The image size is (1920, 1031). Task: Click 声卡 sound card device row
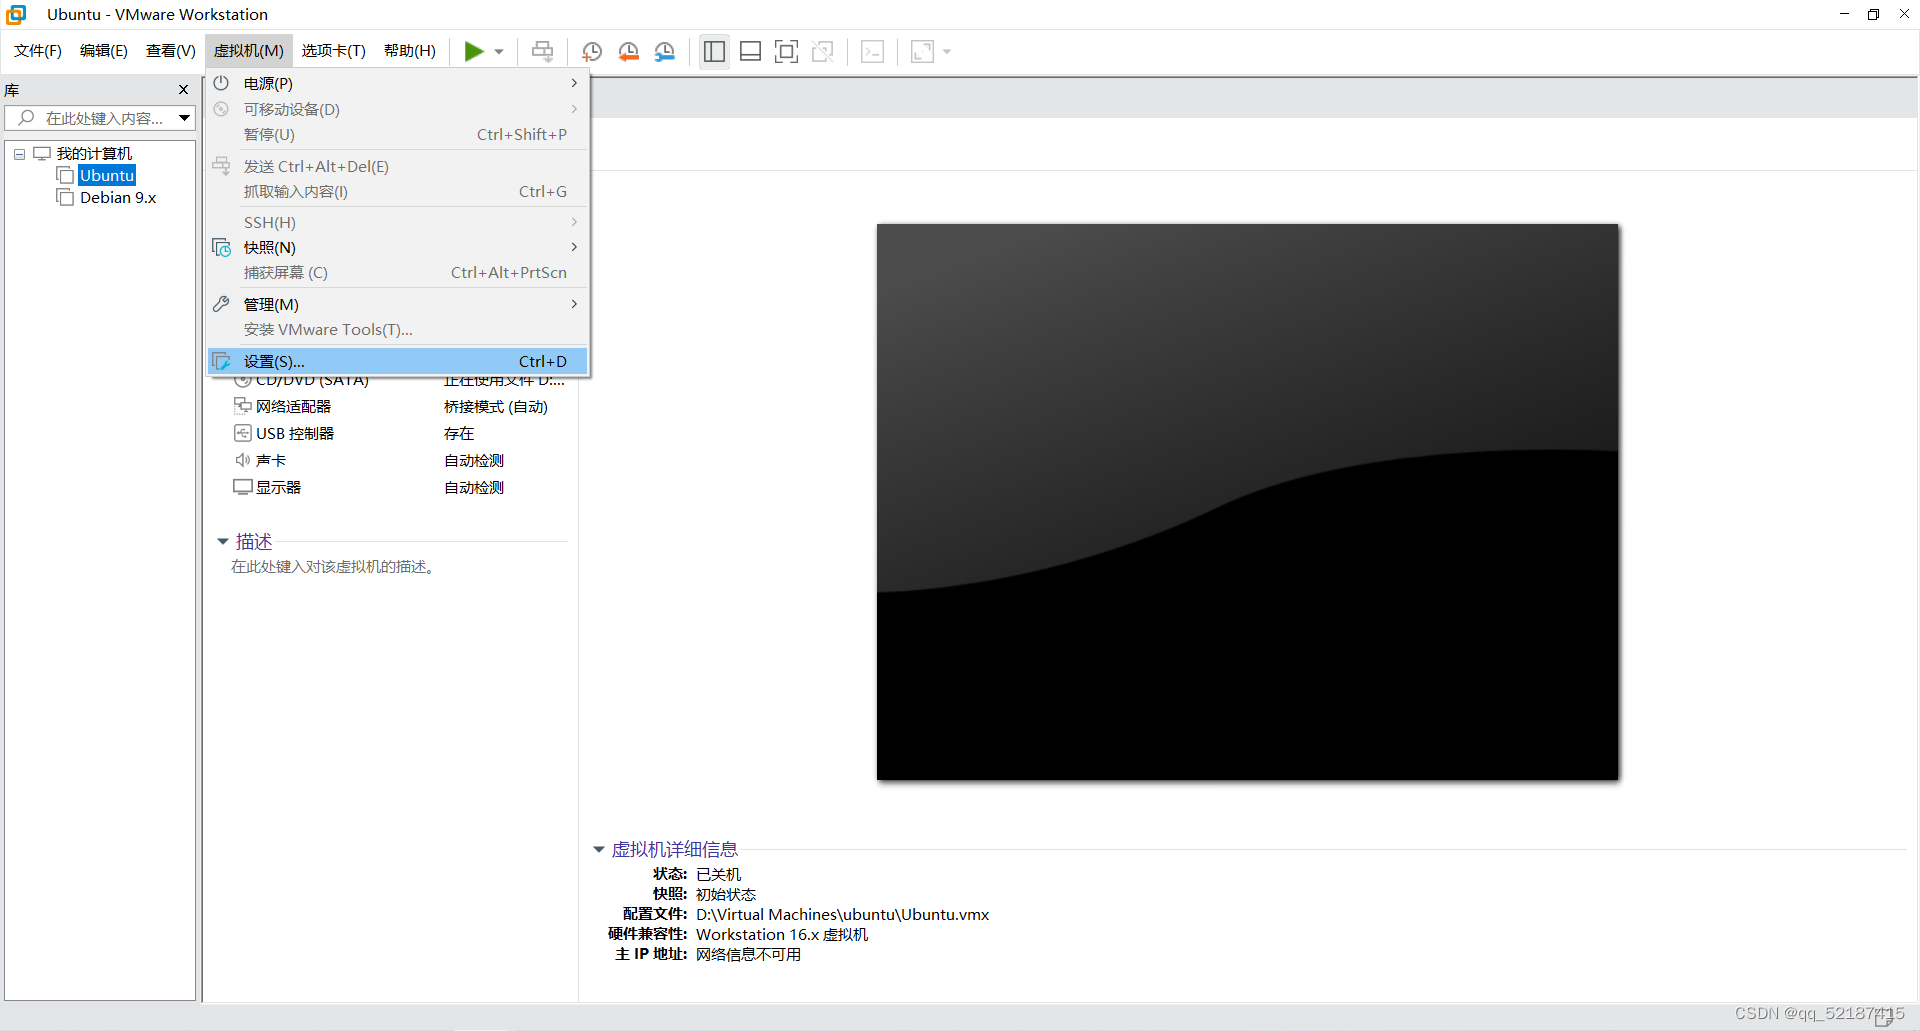400,460
